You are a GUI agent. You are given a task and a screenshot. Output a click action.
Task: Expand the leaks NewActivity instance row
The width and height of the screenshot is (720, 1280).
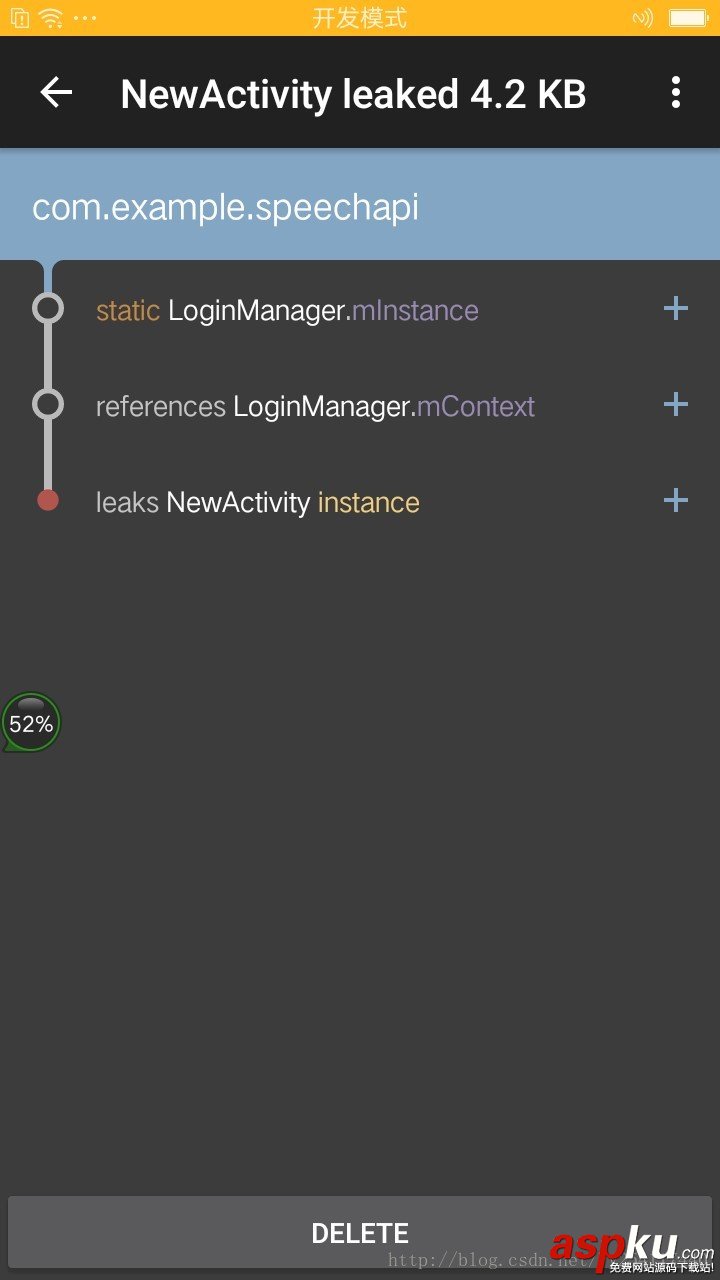(x=676, y=501)
